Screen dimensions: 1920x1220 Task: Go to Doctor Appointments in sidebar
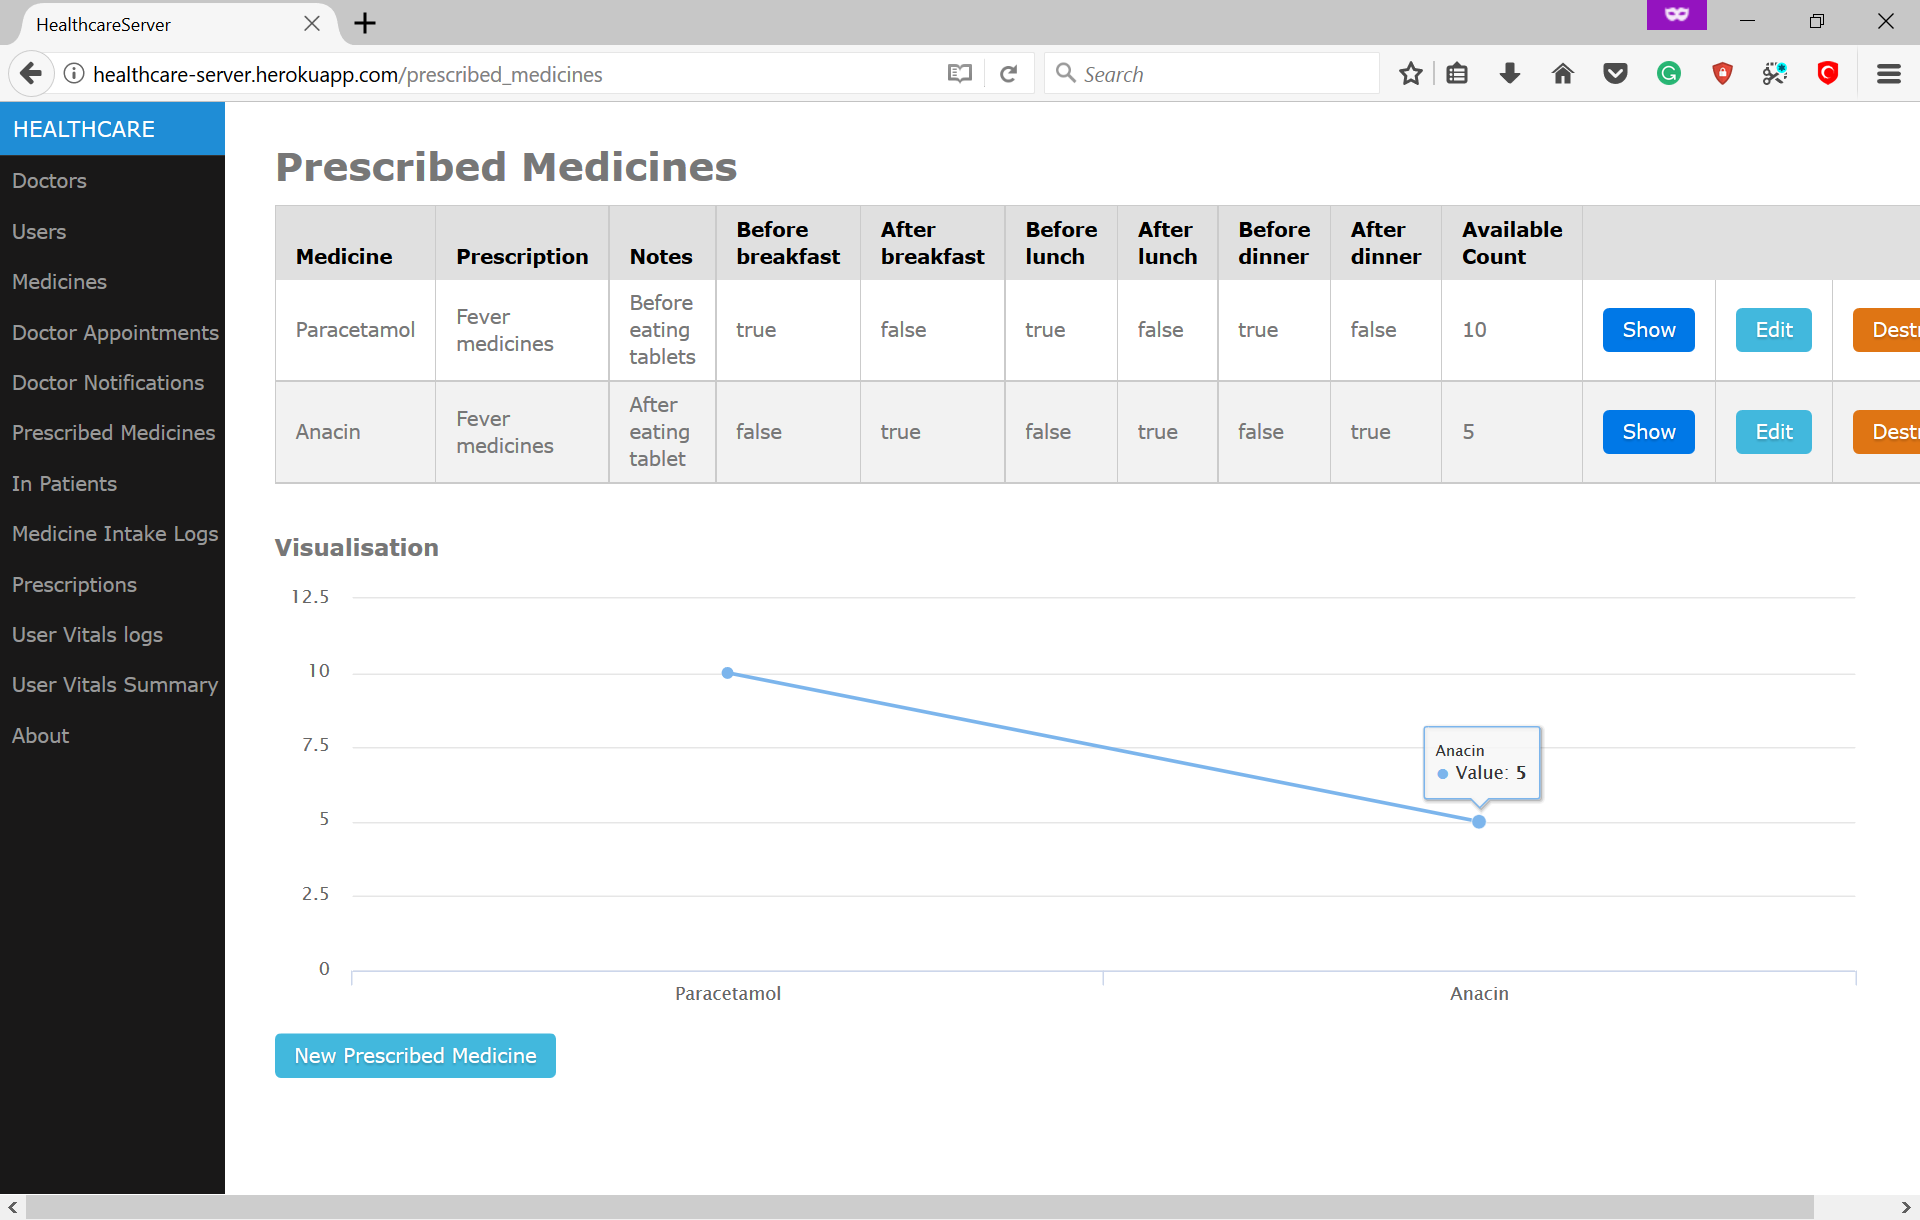click(115, 333)
